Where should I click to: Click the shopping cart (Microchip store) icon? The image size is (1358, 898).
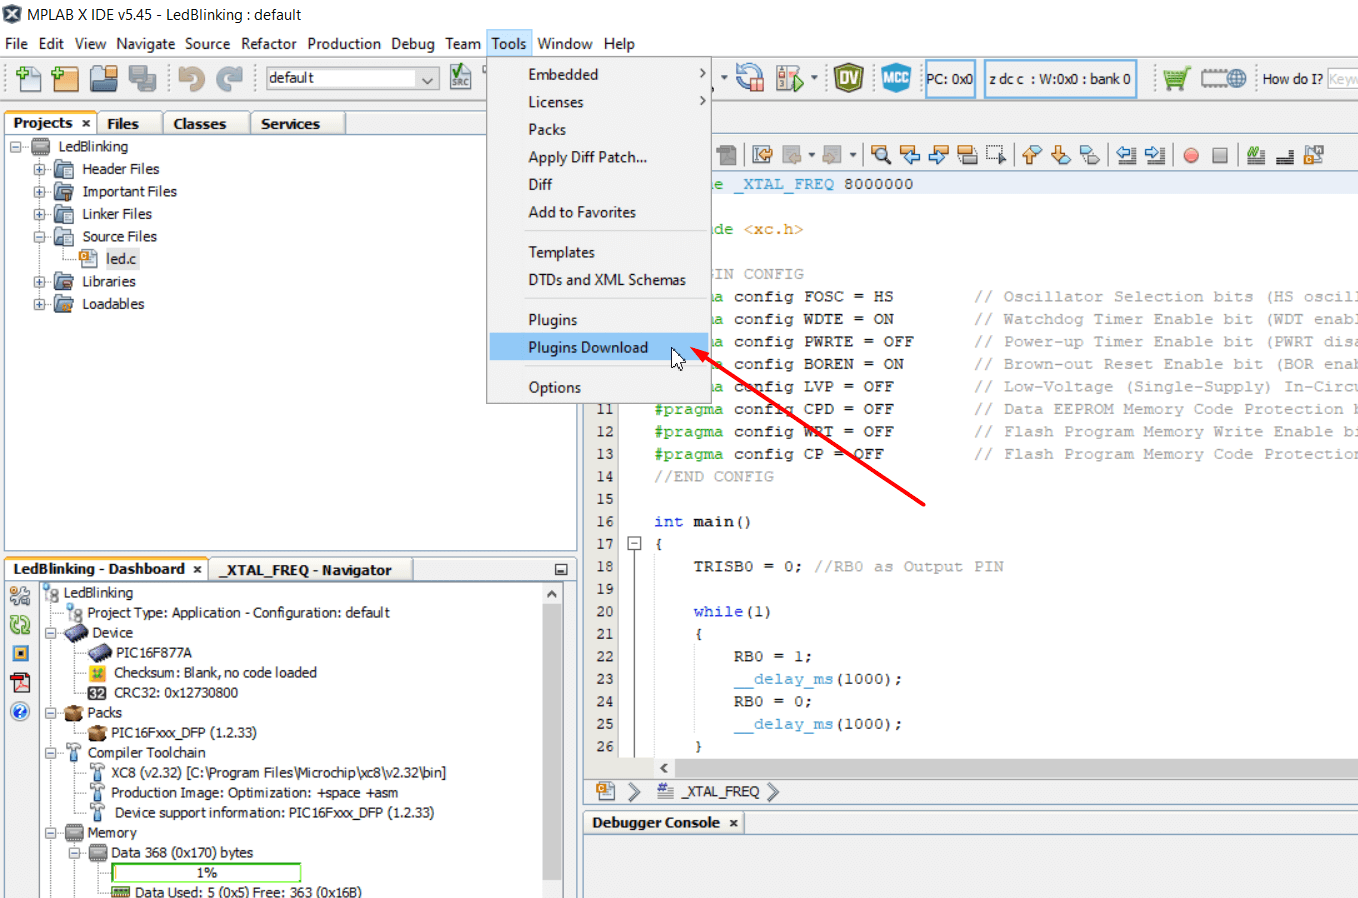click(1176, 78)
